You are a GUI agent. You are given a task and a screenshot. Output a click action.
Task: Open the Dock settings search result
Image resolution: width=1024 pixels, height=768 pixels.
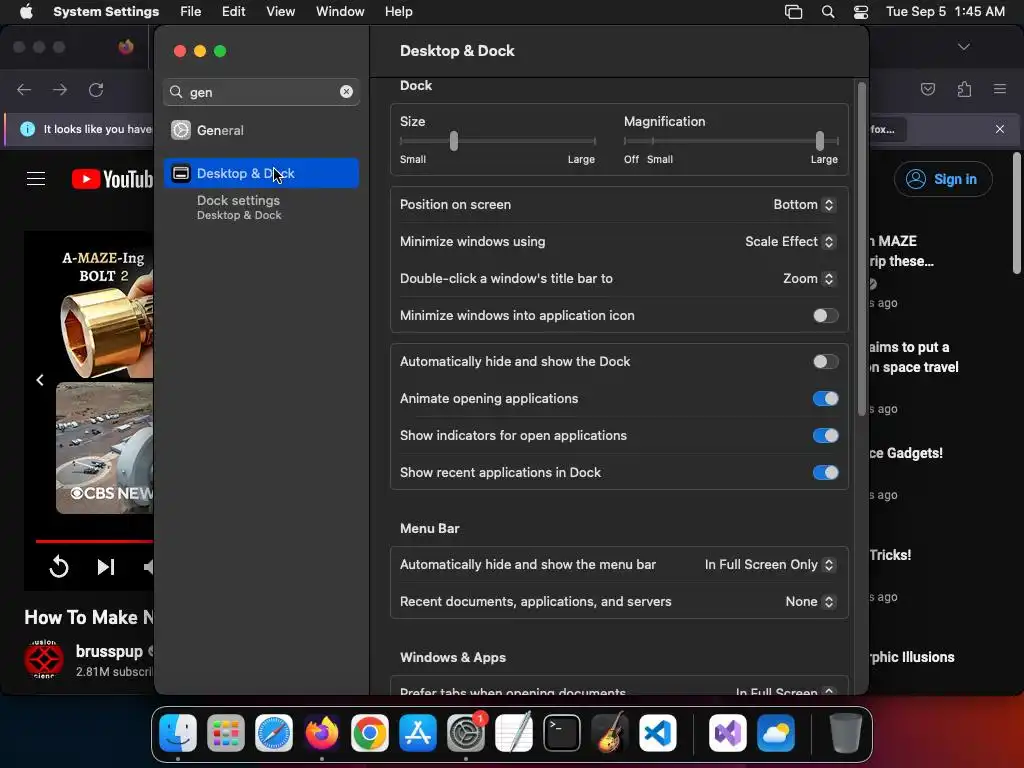click(x=261, y=207)
